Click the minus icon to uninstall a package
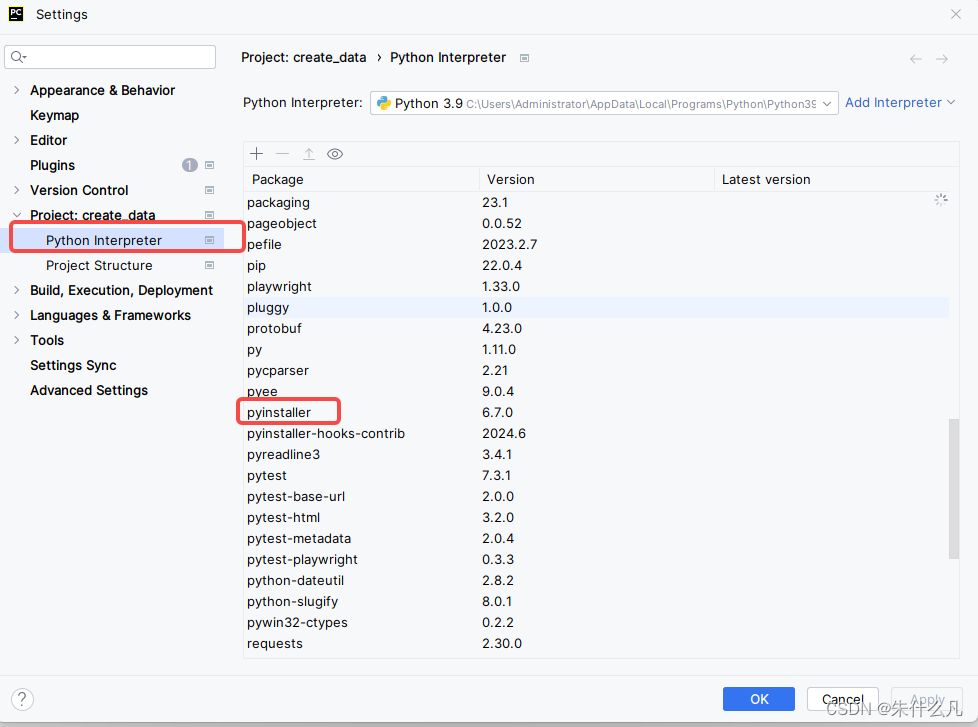Image resolution: width=978 pixels, height=727 pixels. pos(283,154)
